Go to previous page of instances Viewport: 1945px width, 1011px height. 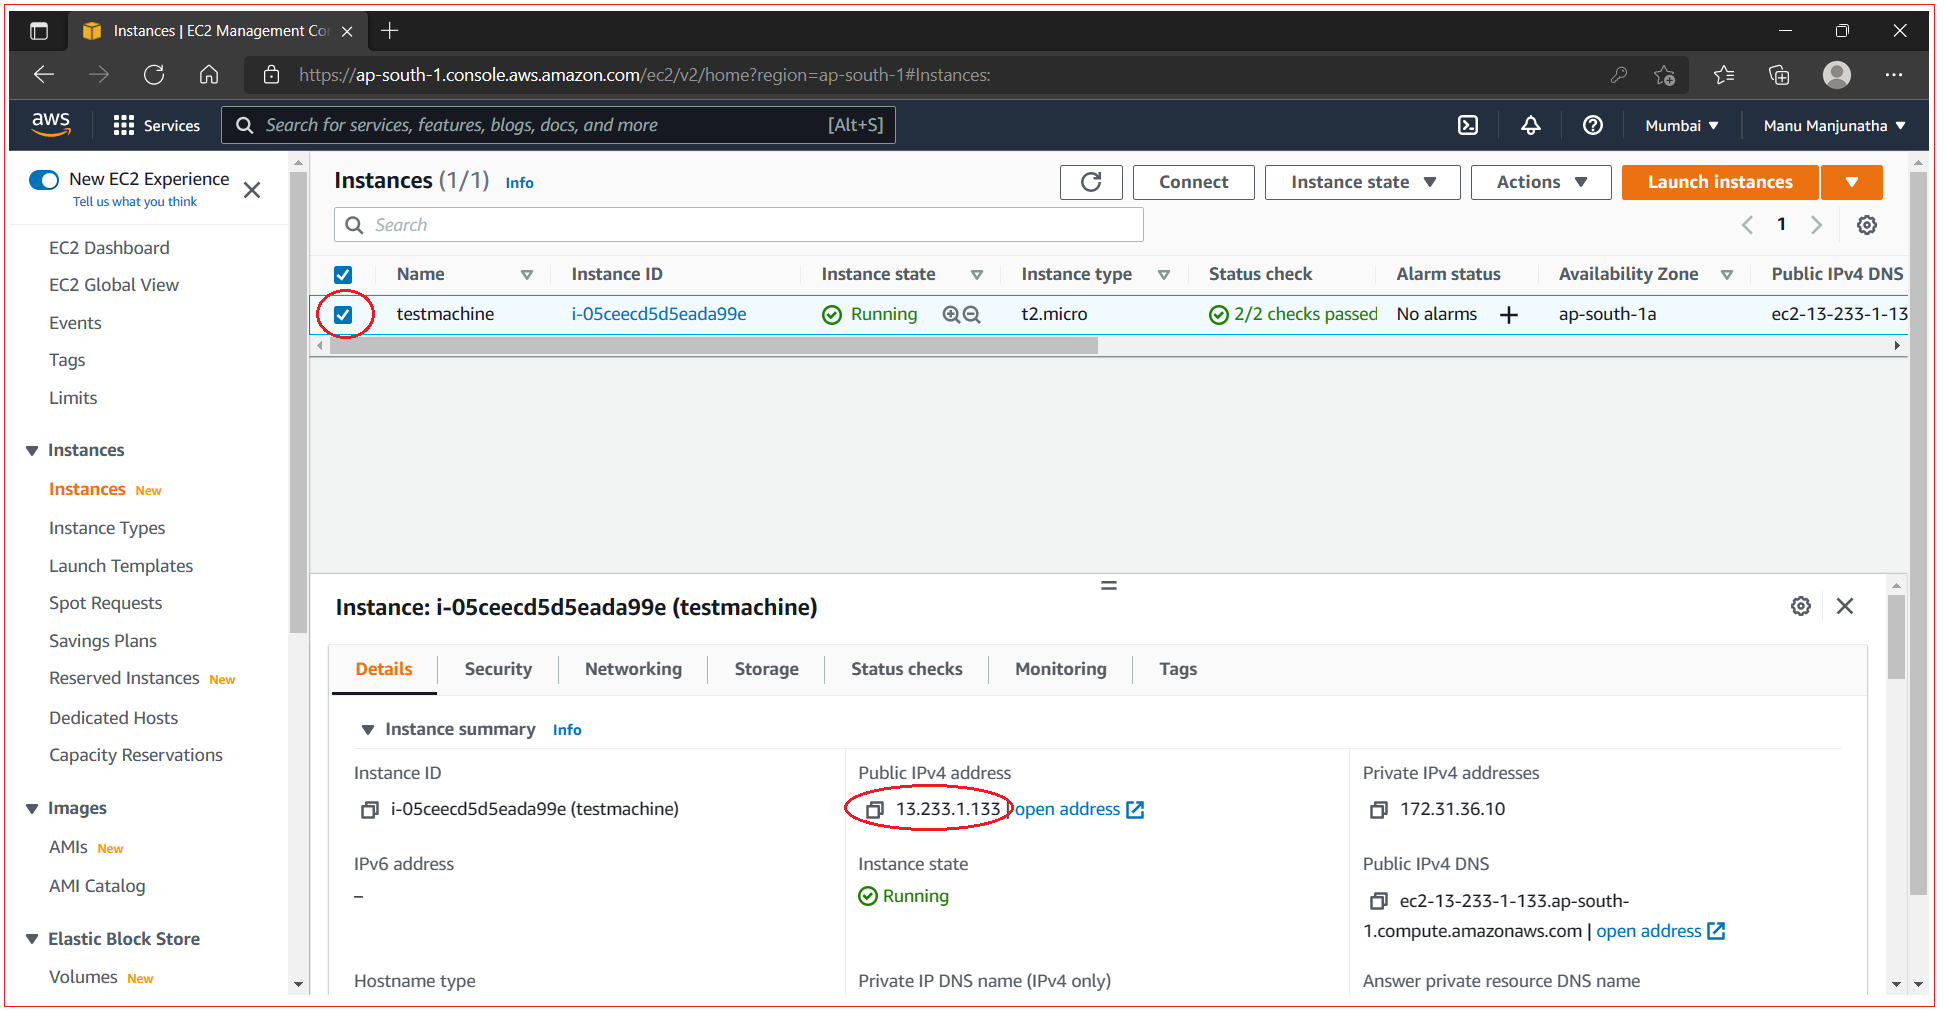[x=1747, y=225]
